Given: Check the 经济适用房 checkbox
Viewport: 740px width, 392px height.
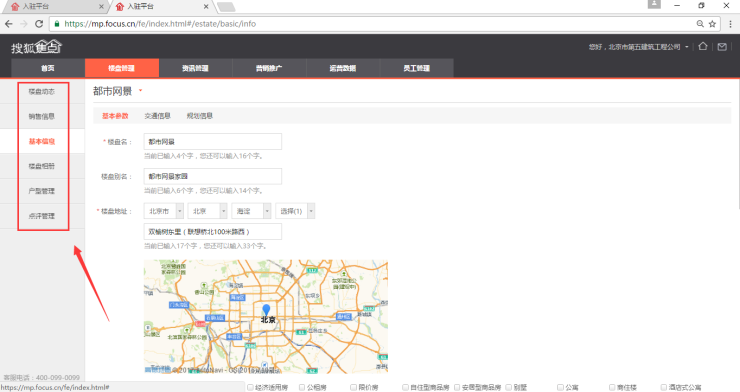Looking at the screenshot, I should [251, 387].
